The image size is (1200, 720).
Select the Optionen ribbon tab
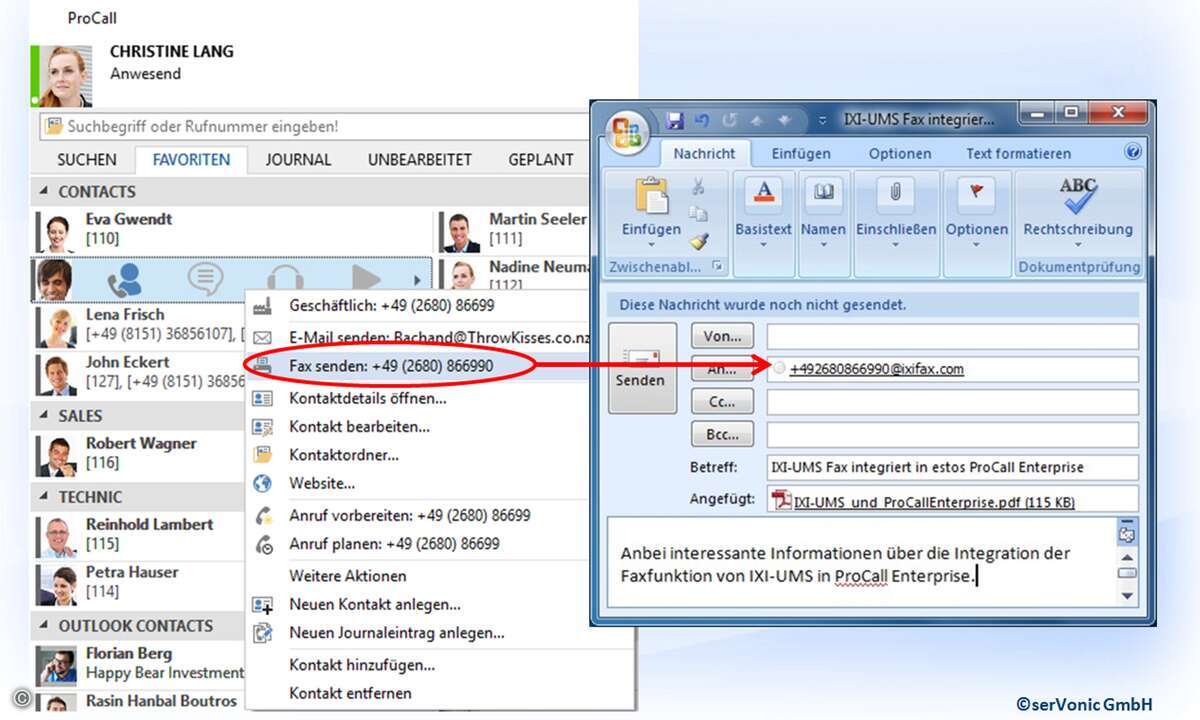(x=900, y=153)
